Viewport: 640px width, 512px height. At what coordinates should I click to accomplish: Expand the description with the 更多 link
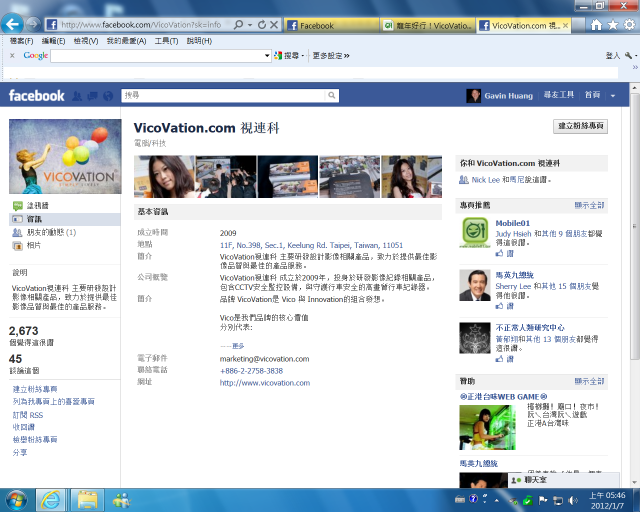pyautogui.click(x=238, y=346)
